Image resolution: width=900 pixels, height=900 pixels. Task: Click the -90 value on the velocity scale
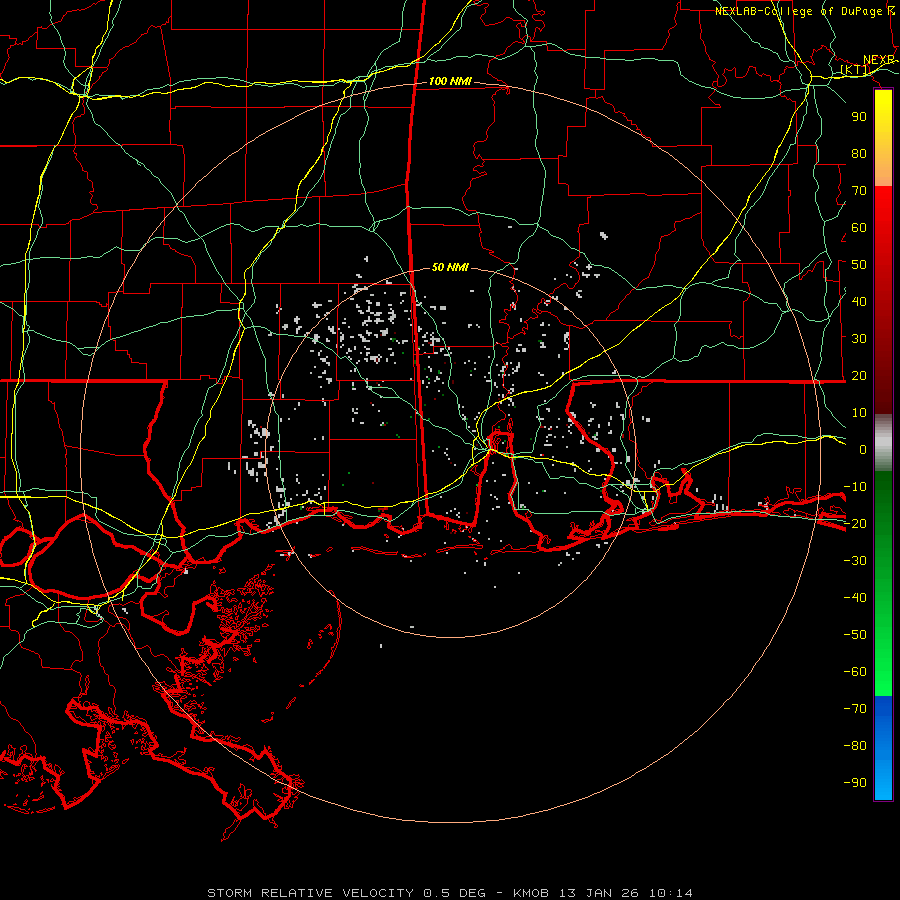point(855,783)
